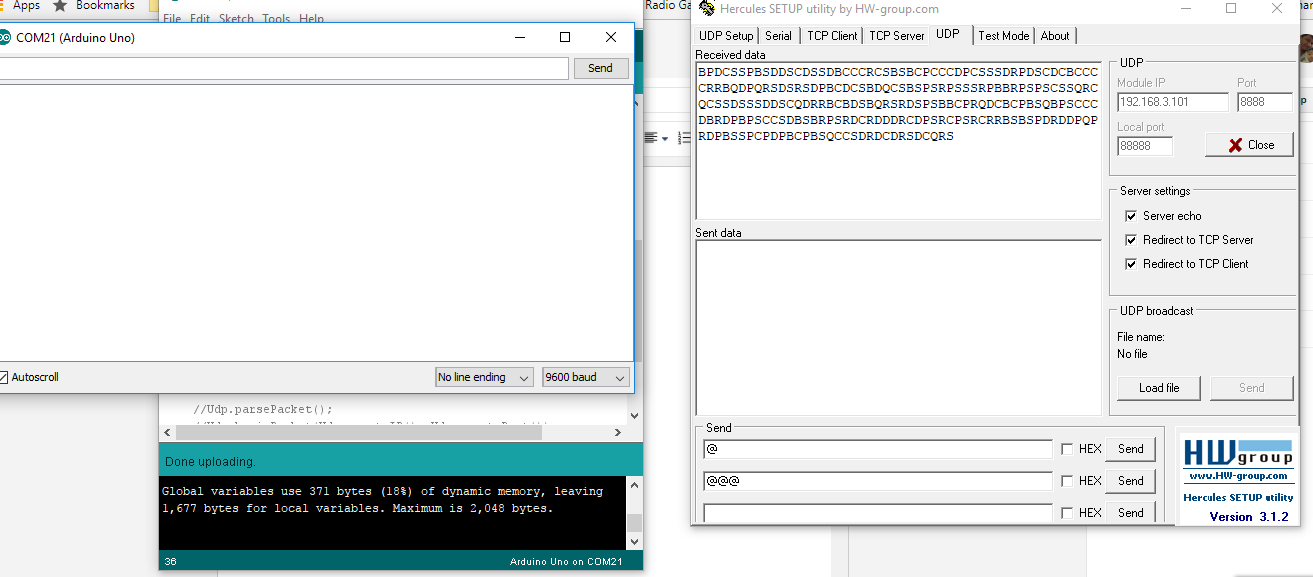Screen dimensions: 1313x577
Task: Click Apps shortcut in browser bookmarks bar
Action: pyautogui.click(x=20, y=6)
